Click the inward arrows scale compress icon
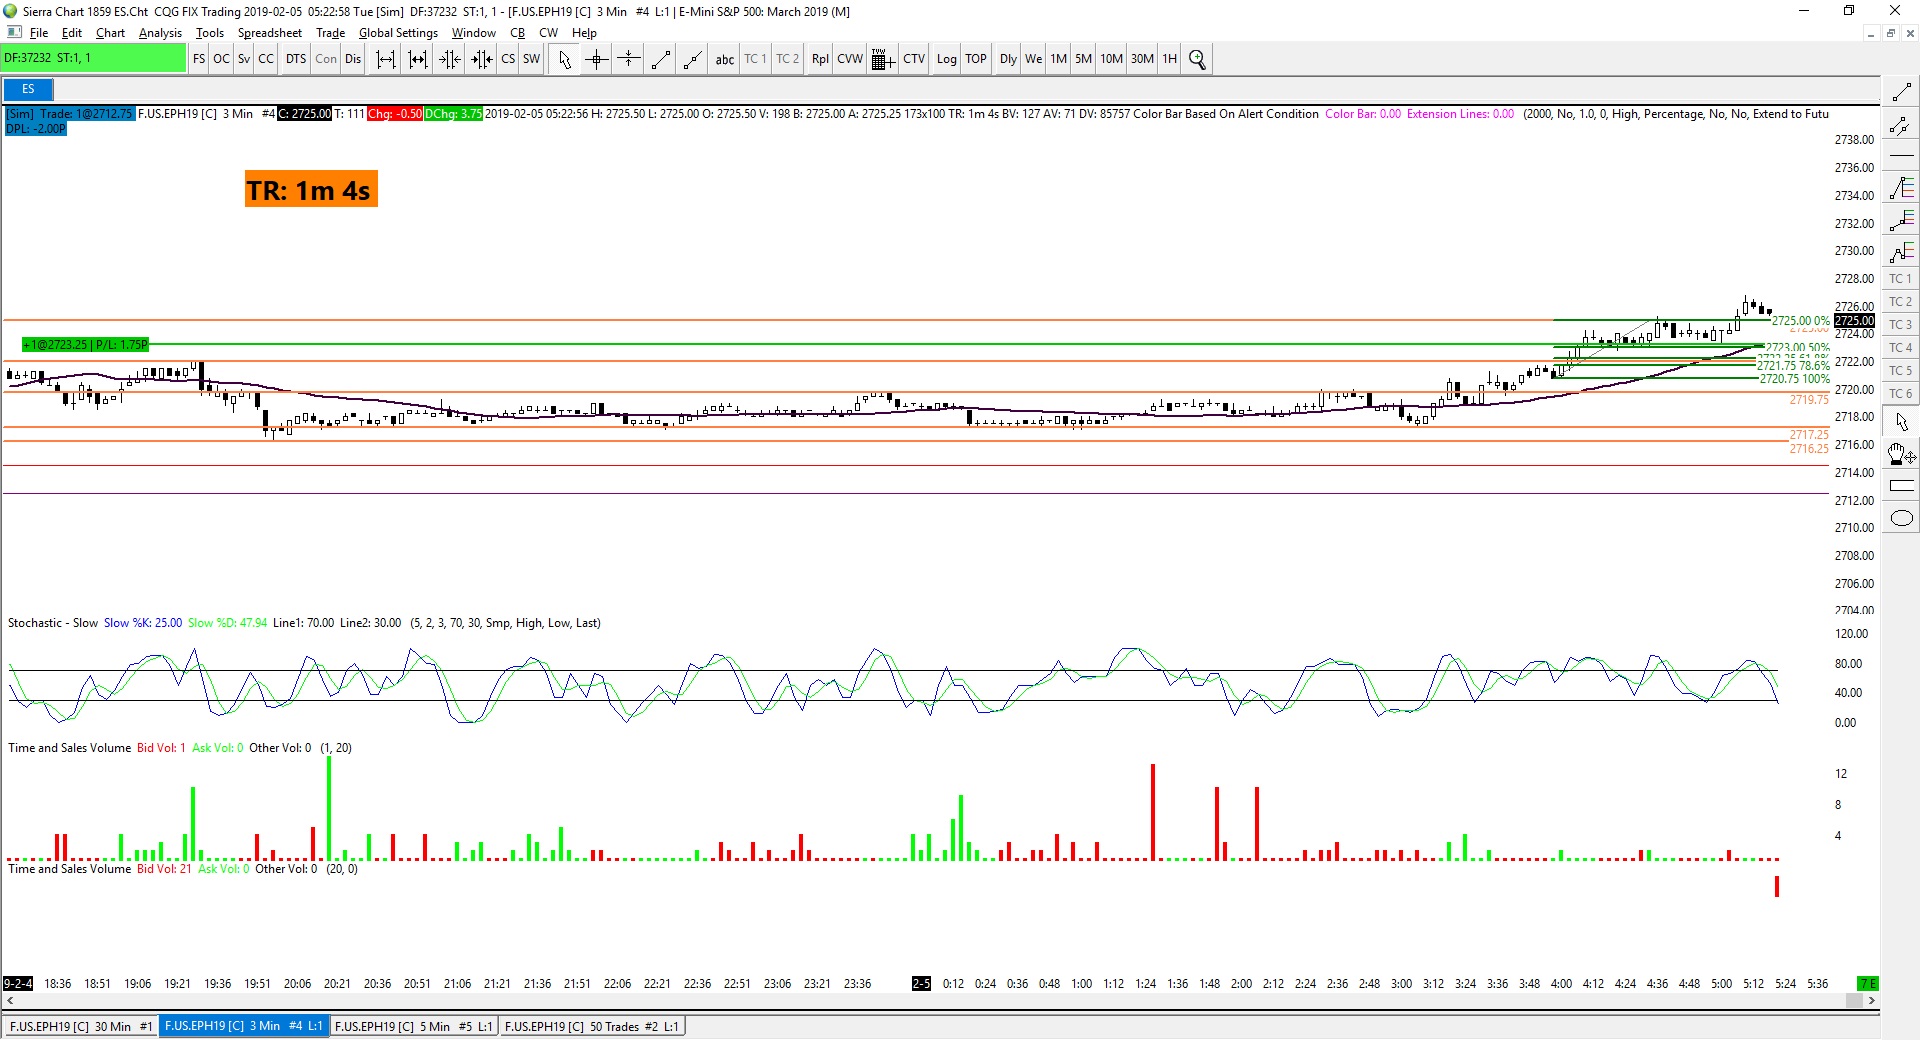The width and height of the screenshot is (1920, 1040). (x=450, y=59)
